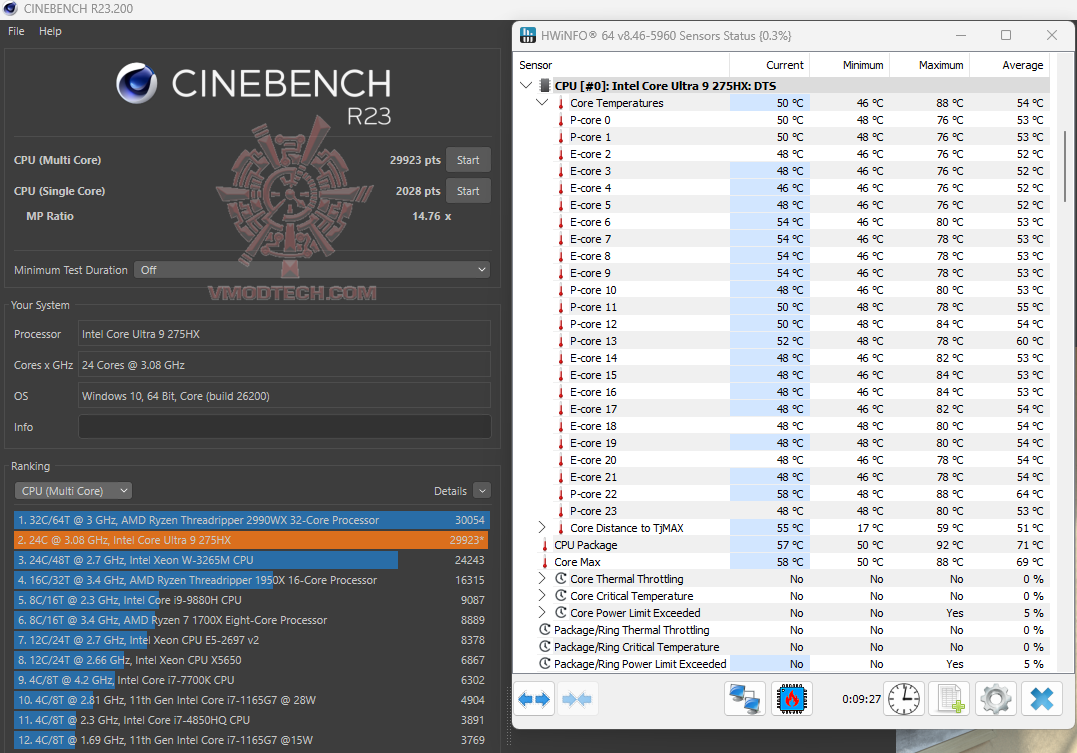Viewport: 1077px width, 753px height.
Task: Click Cinebench app icon in title bar
Action: tap(10, 9)
